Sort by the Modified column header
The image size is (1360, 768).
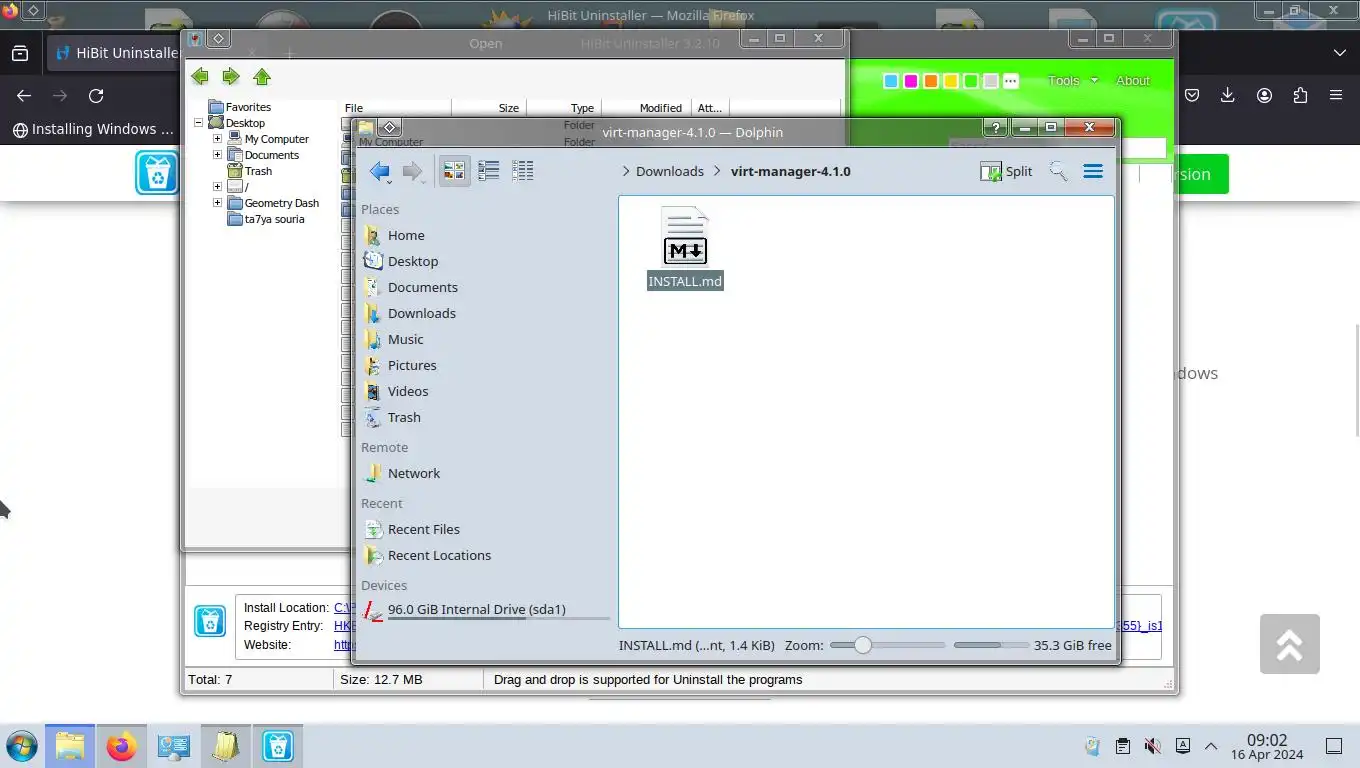646,108
